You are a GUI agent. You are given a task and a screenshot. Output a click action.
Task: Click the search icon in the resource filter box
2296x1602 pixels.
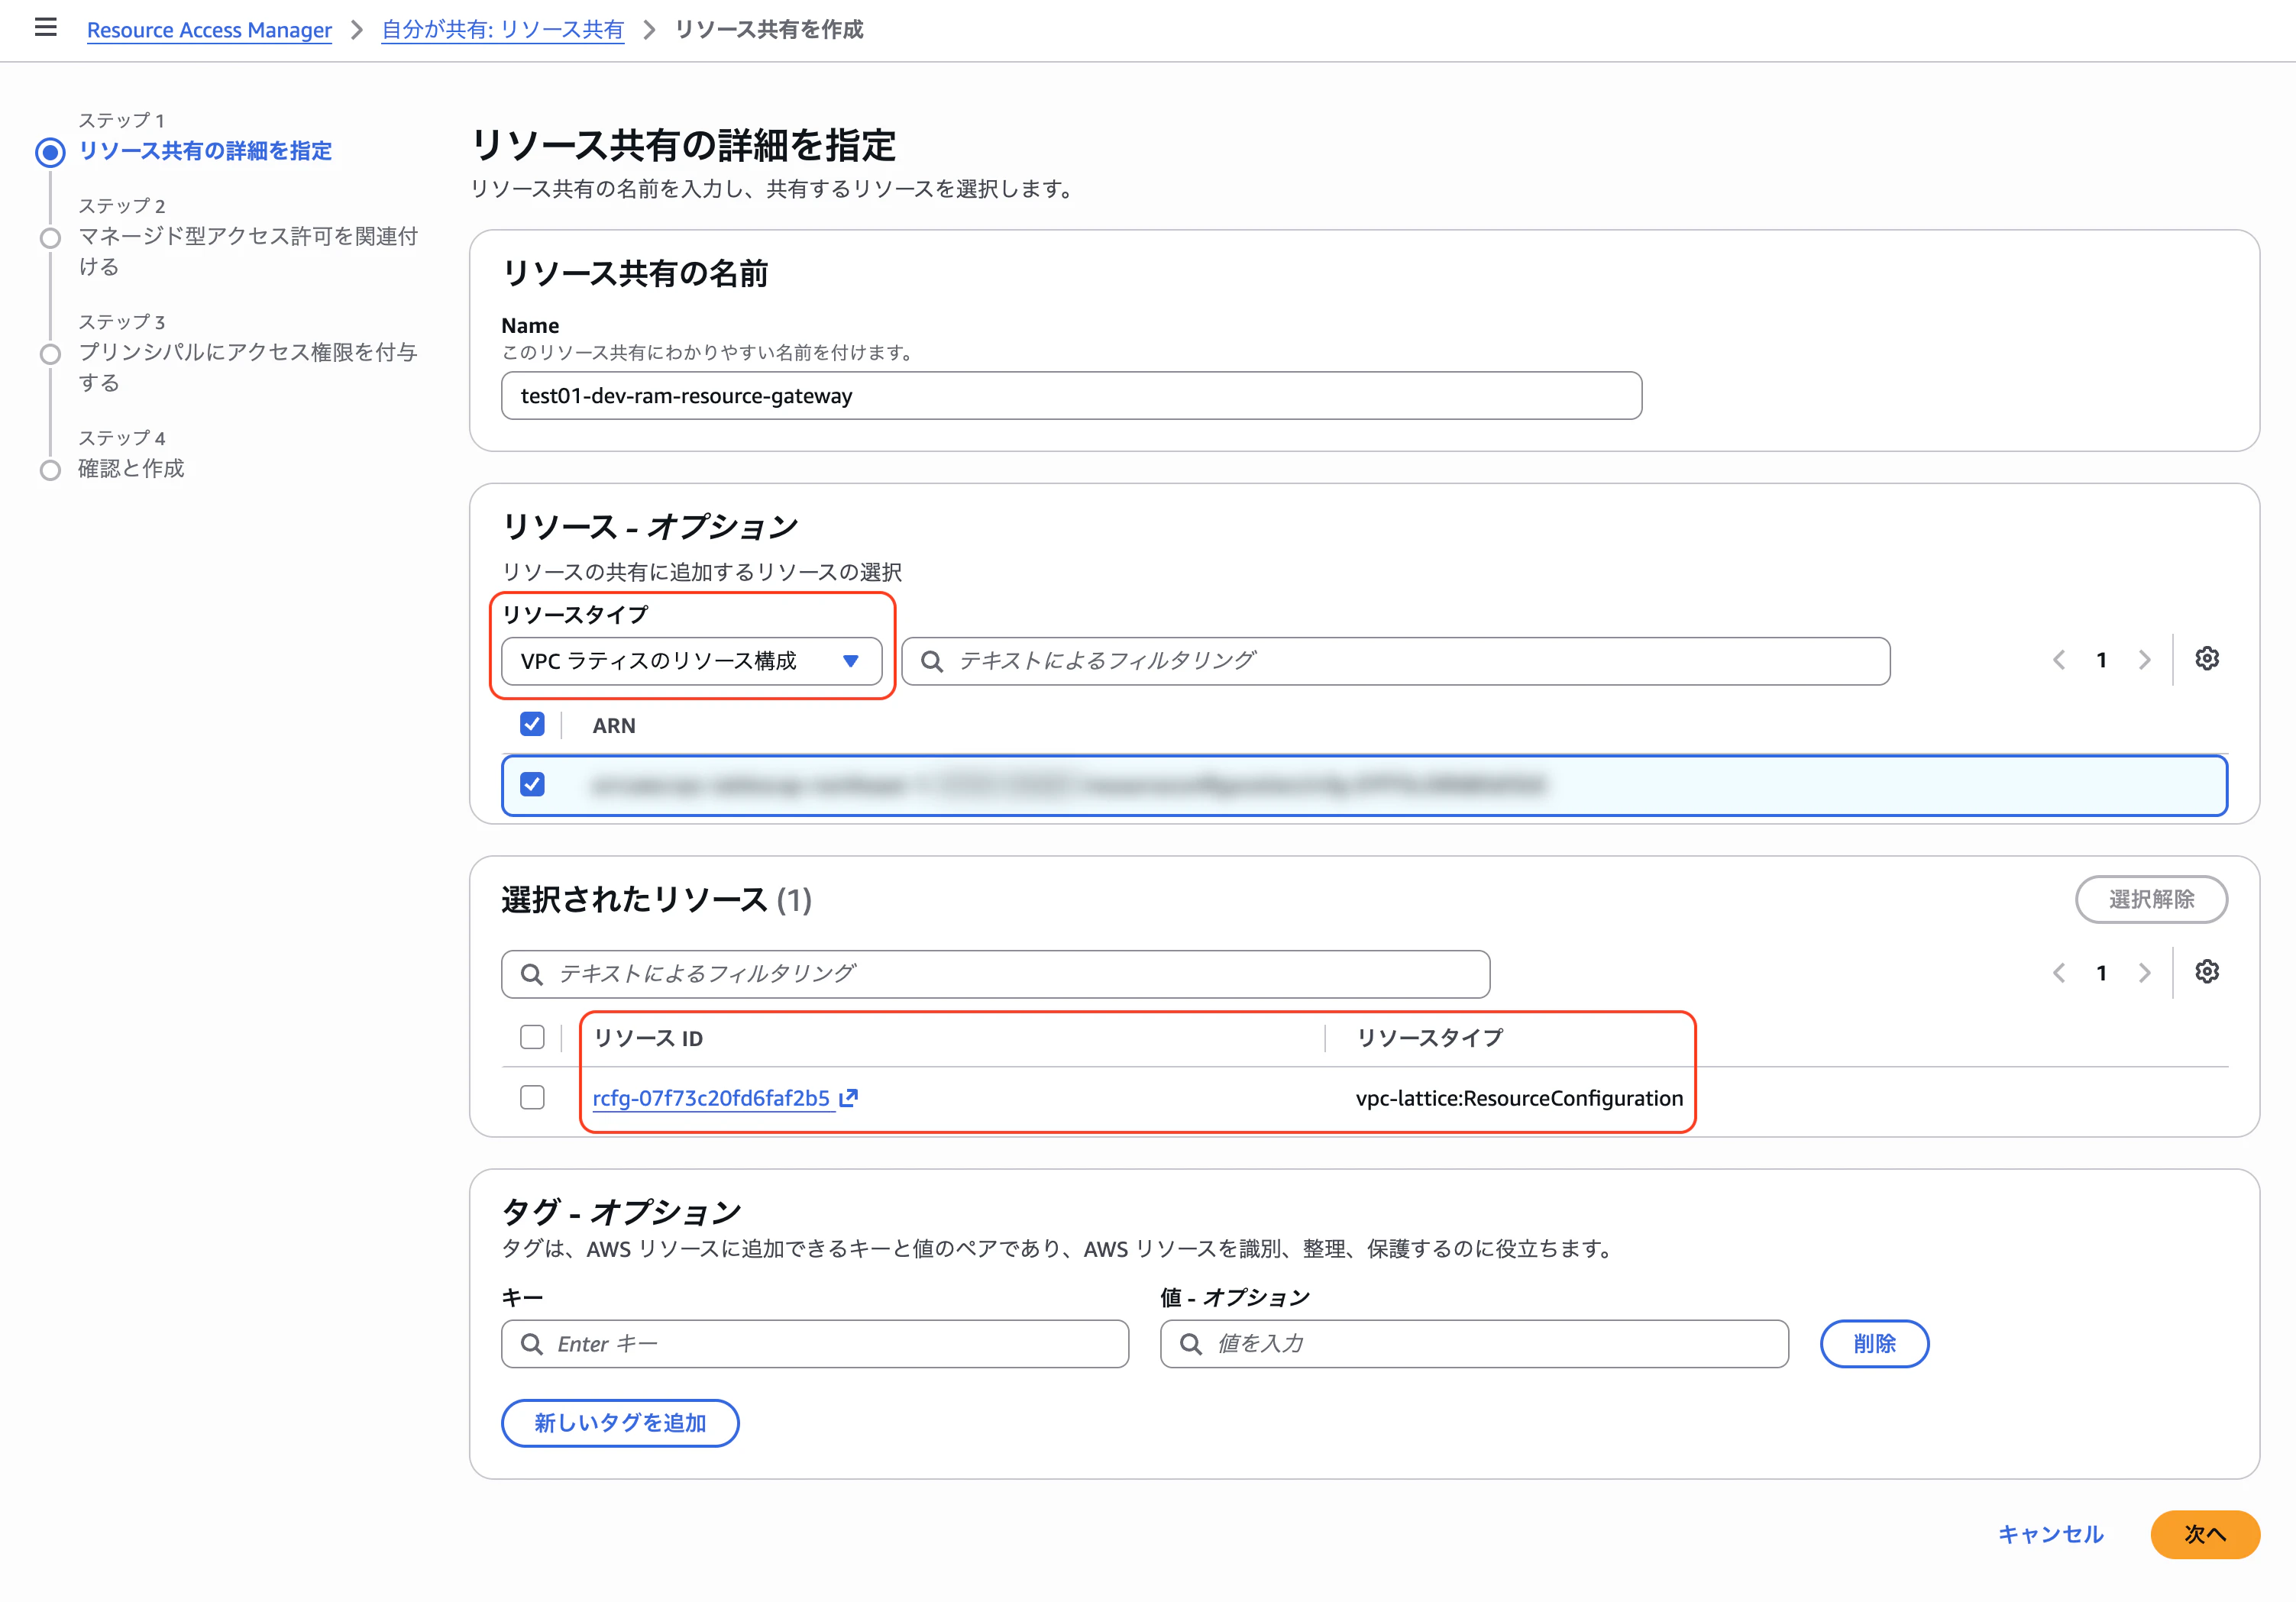tap(932, 661)
